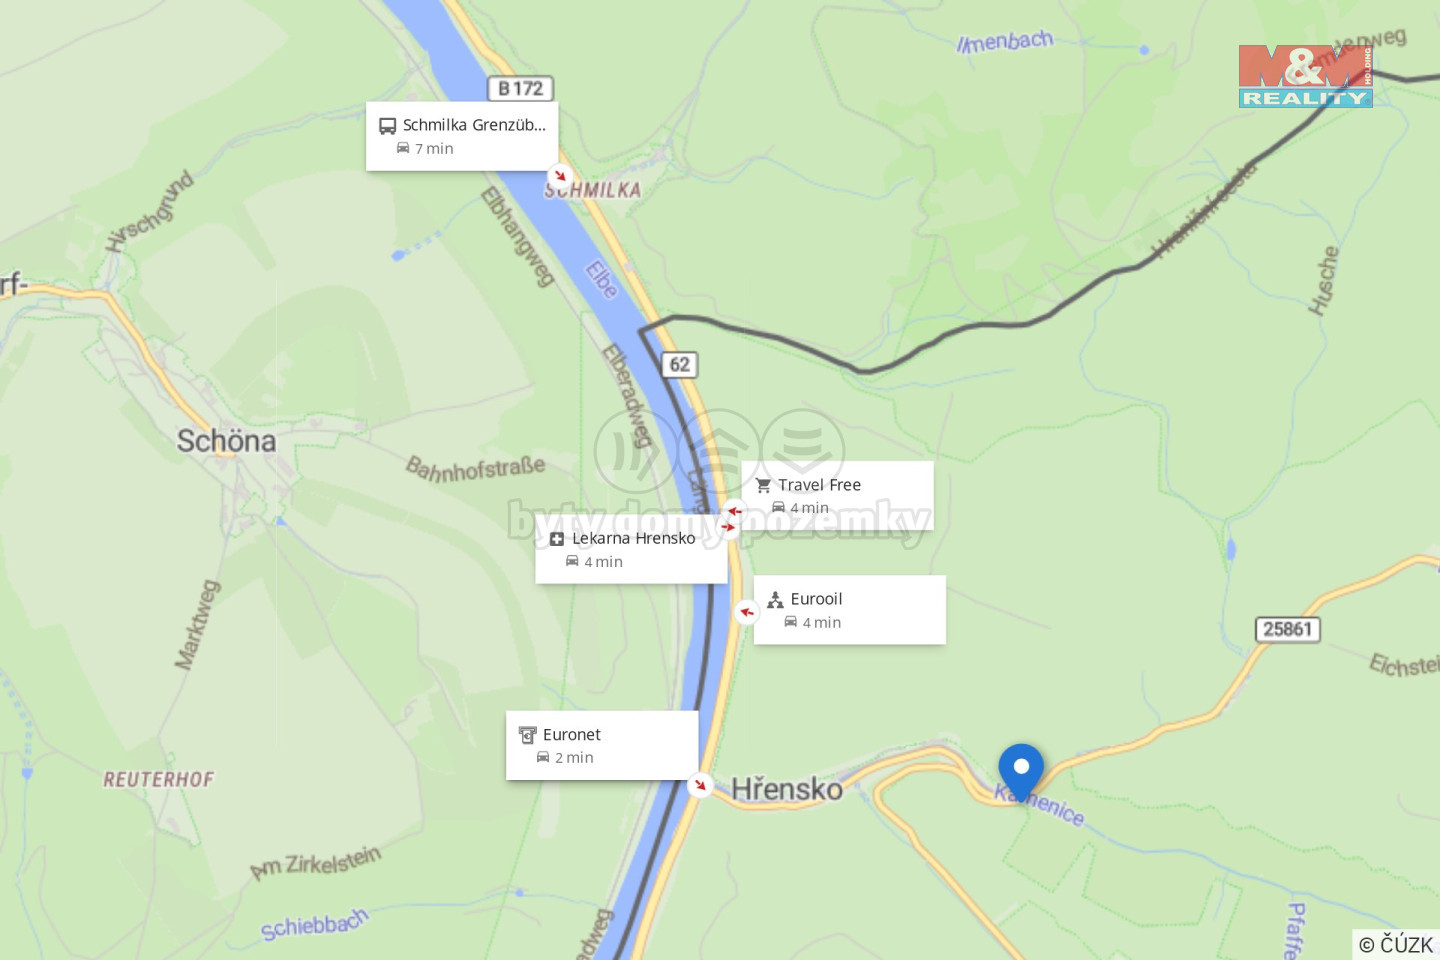Open the Schmilka Grenzüb... bus stop card
Screen dimensions: 1440x960
[462, 136]
